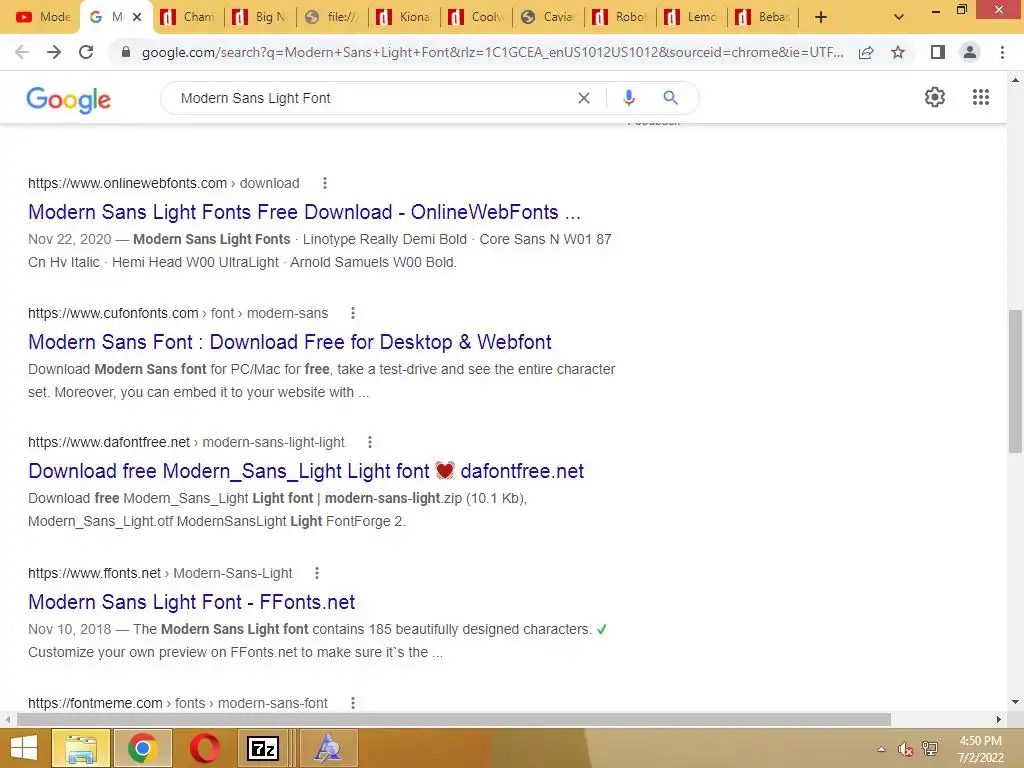Open more options for fontmeme result

pos(353,703)
